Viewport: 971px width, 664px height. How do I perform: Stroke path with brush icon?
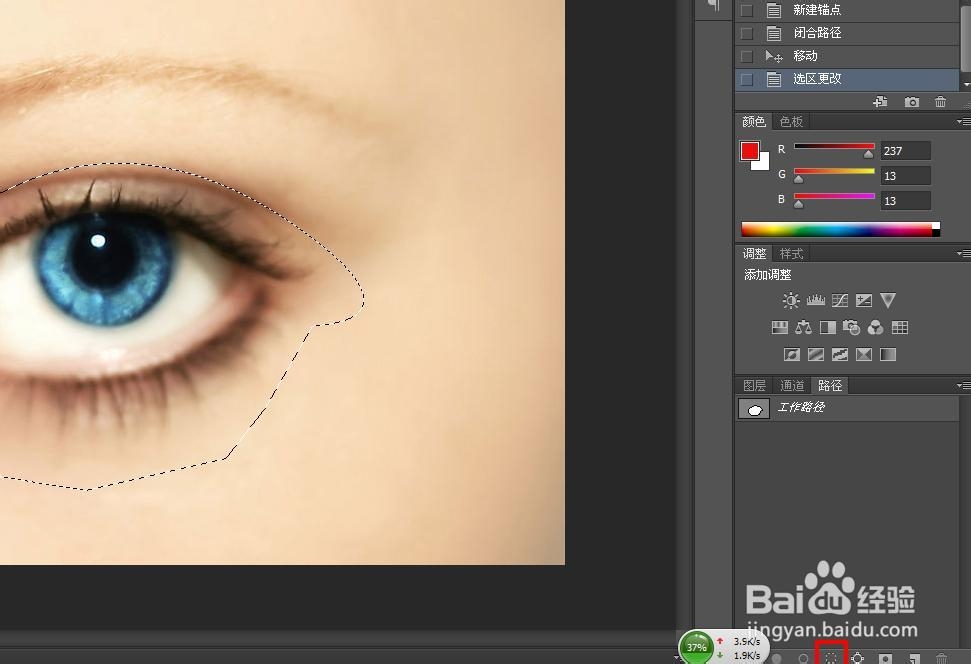click(803, 657)
